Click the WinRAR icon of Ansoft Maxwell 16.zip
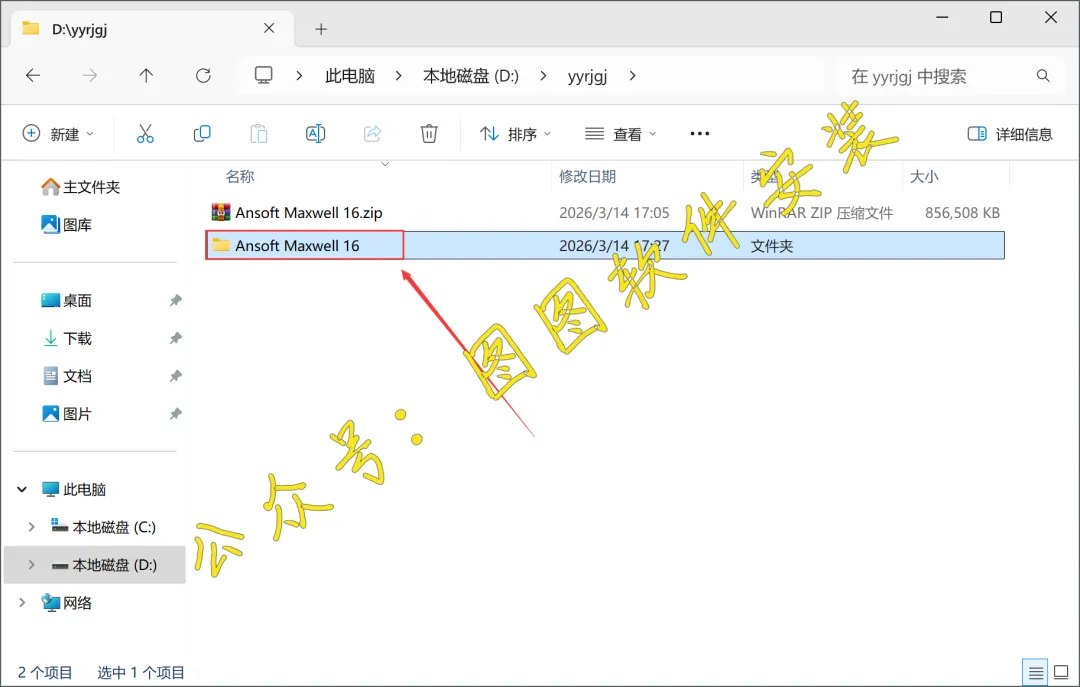Screen dimensions: 1080x687 [220, 212]
